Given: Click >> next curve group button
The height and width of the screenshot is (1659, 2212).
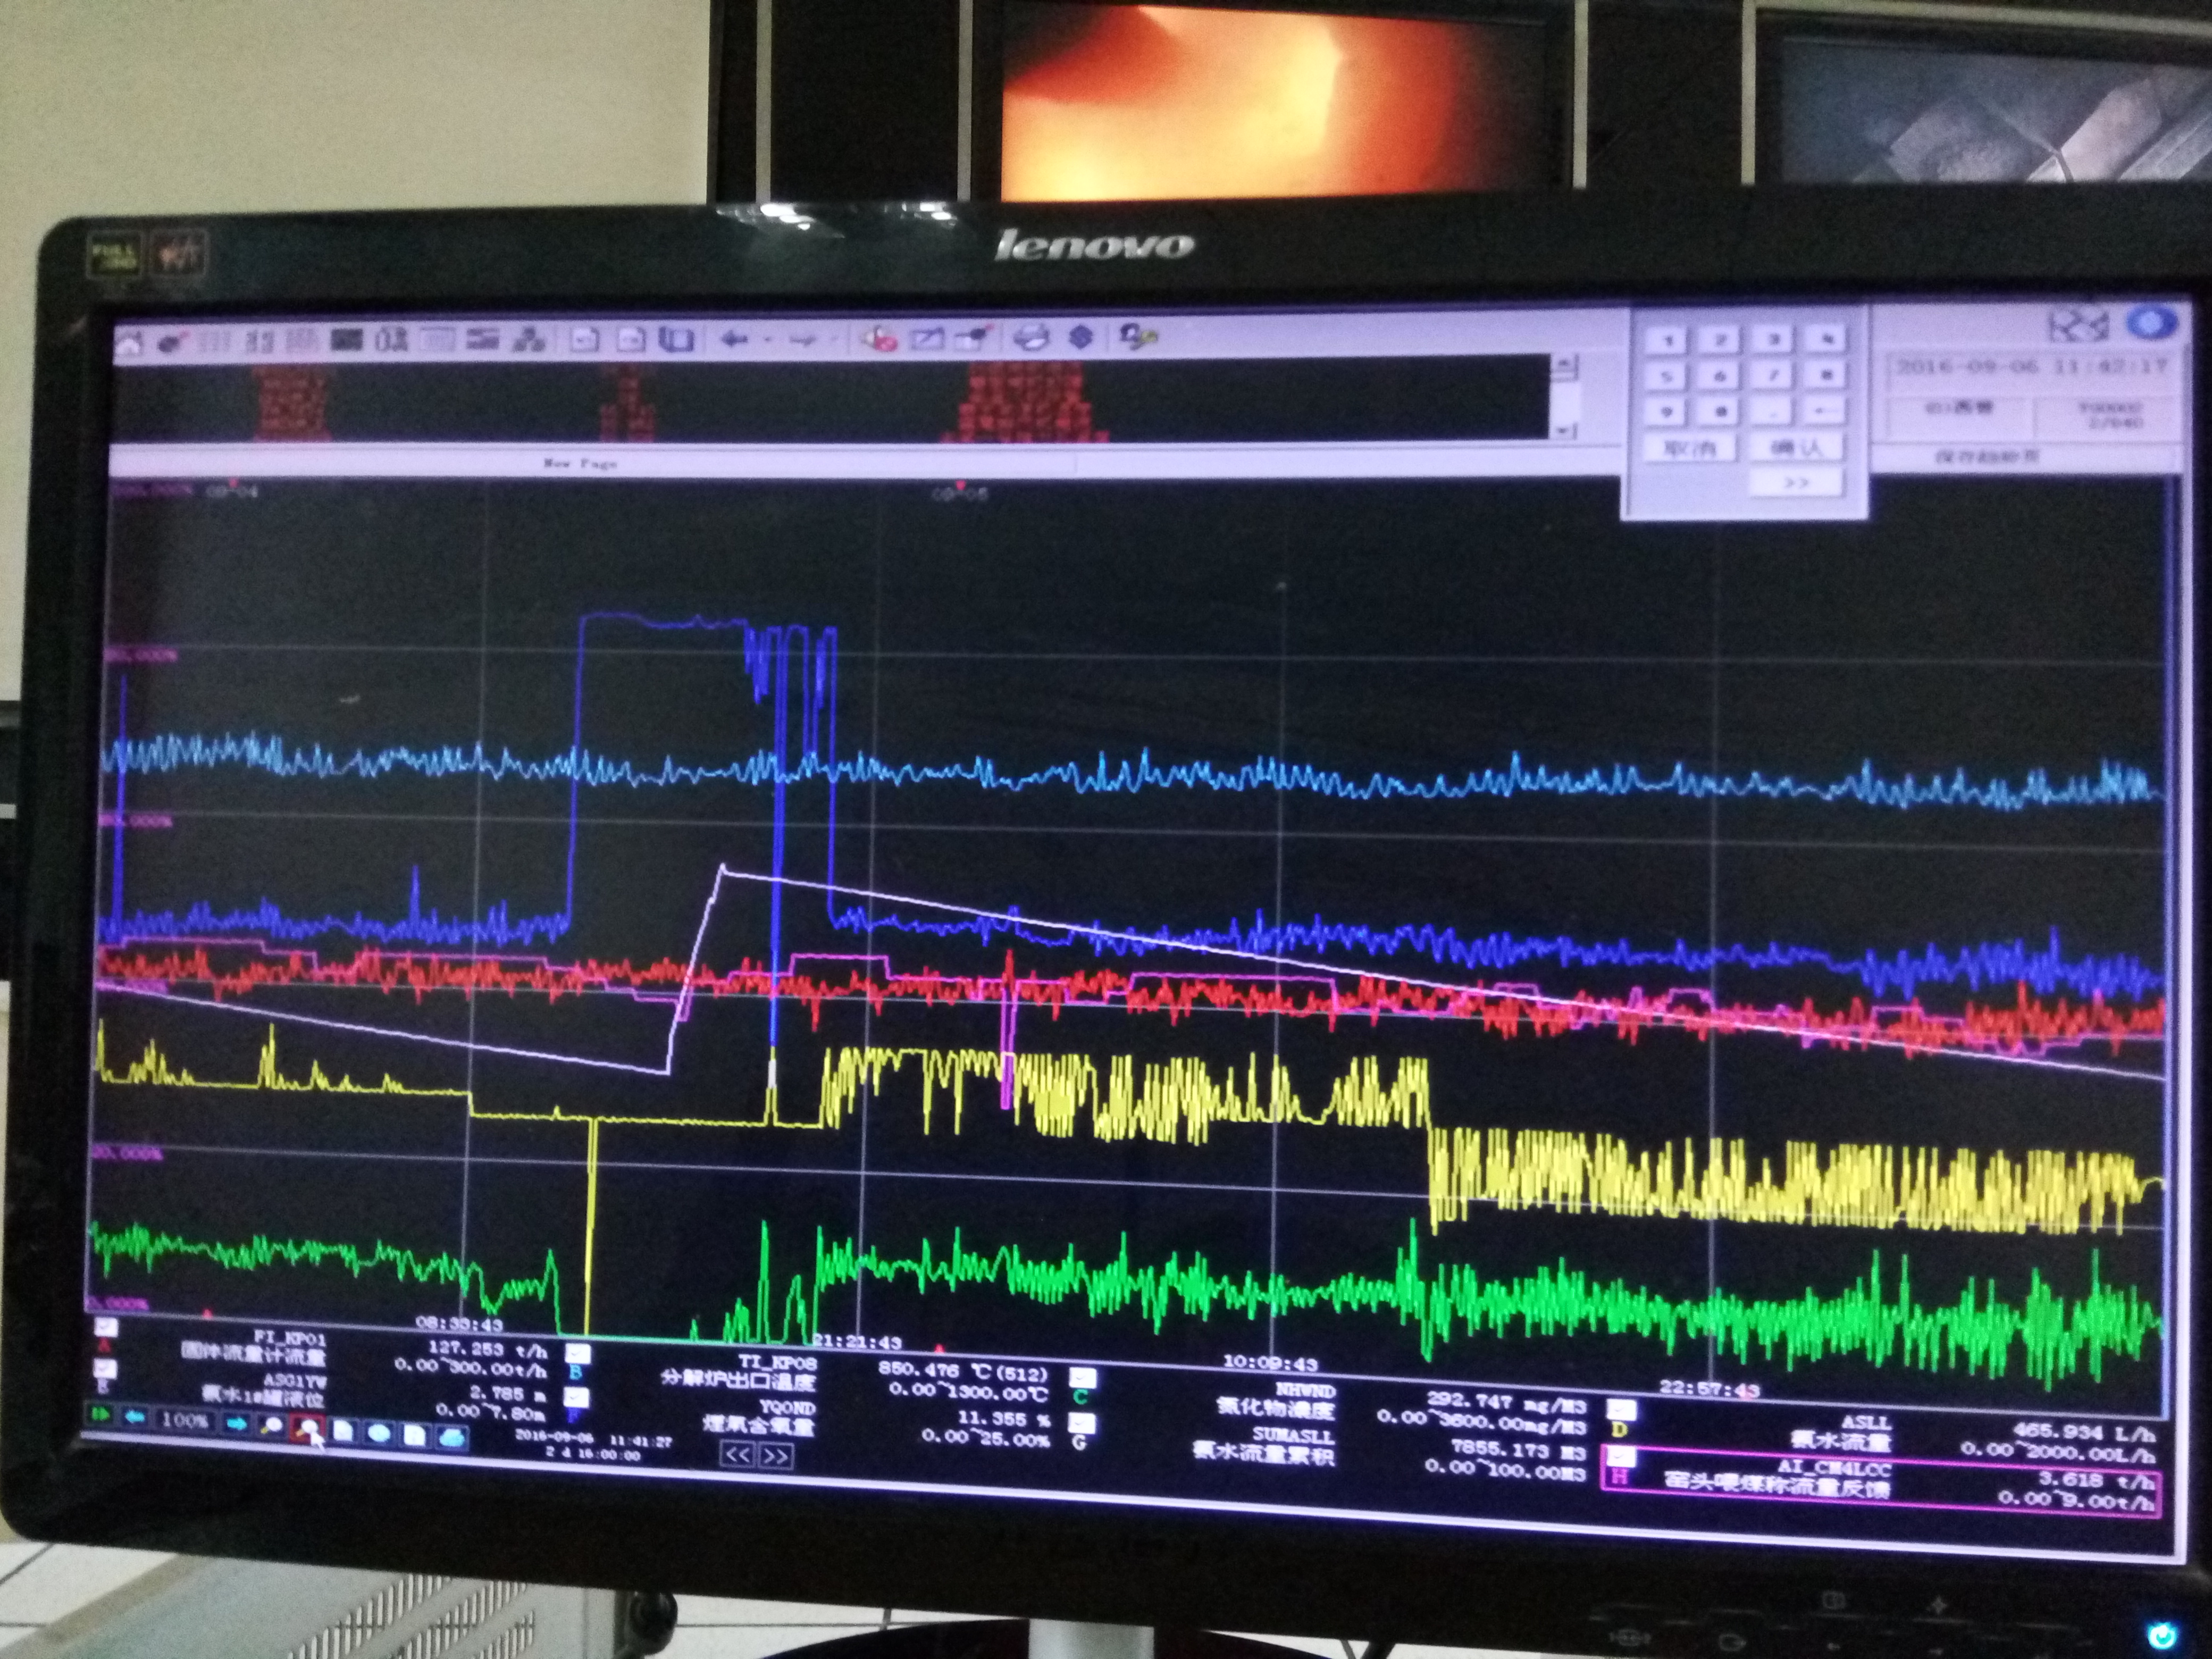Looking at the screenshot, I should pos(776,1457).
